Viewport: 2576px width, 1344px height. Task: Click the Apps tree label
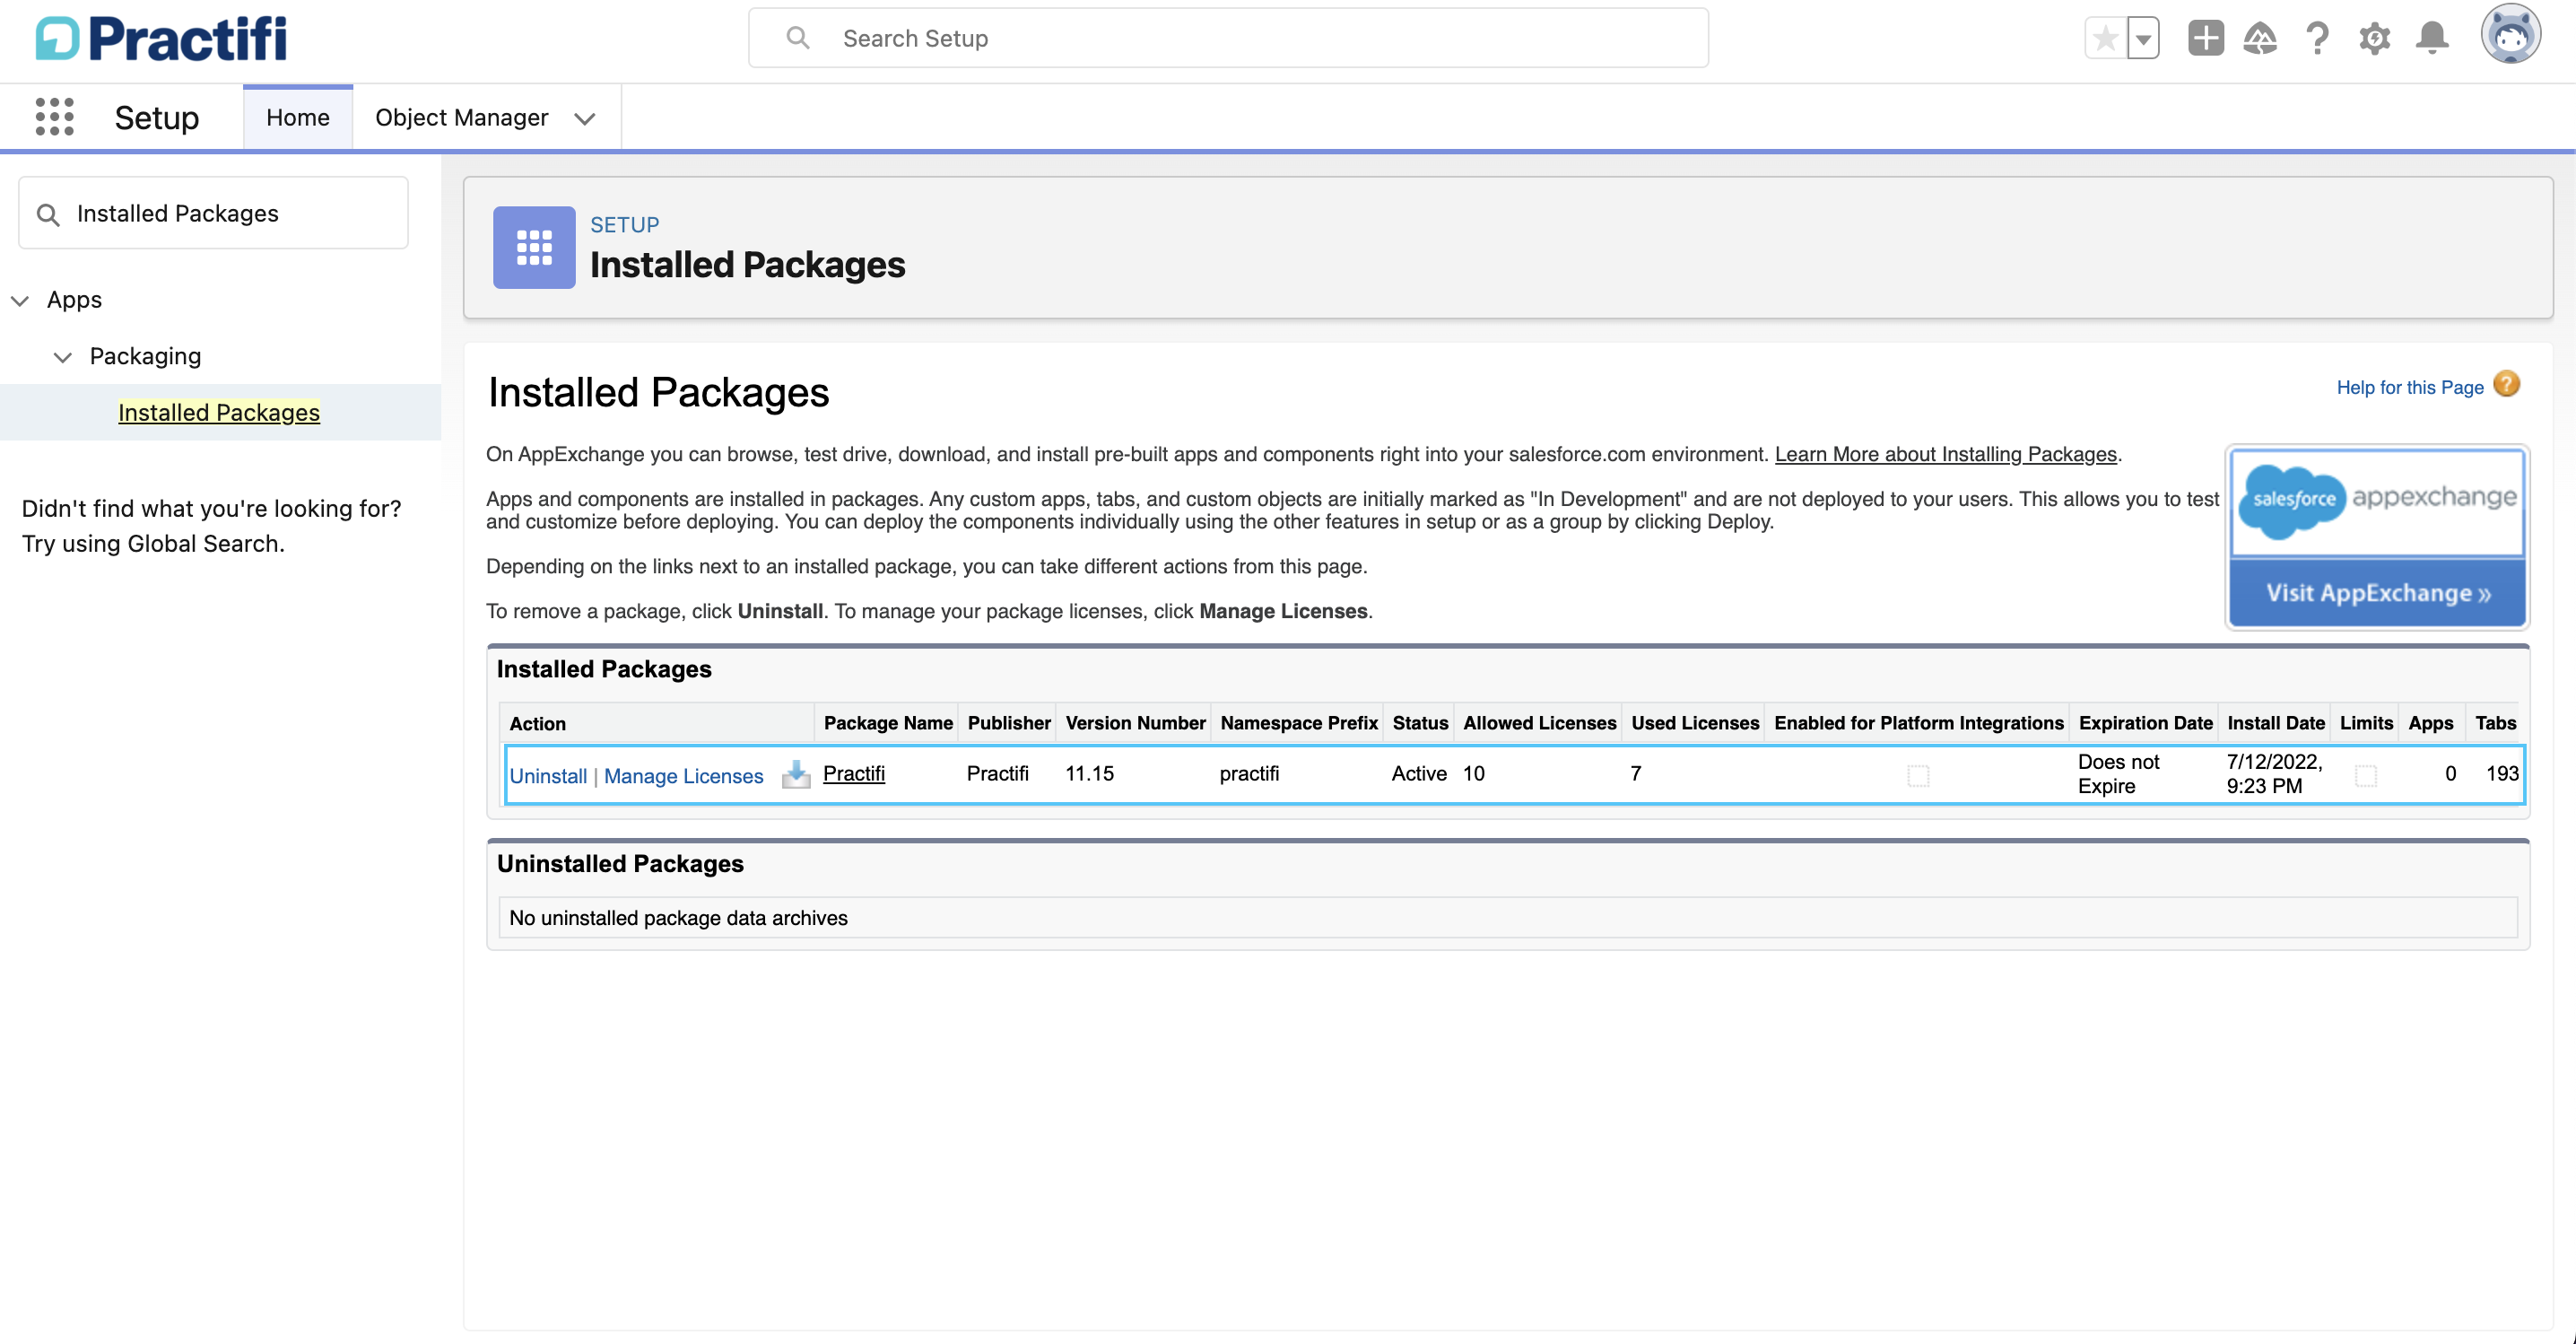(74, 300)
